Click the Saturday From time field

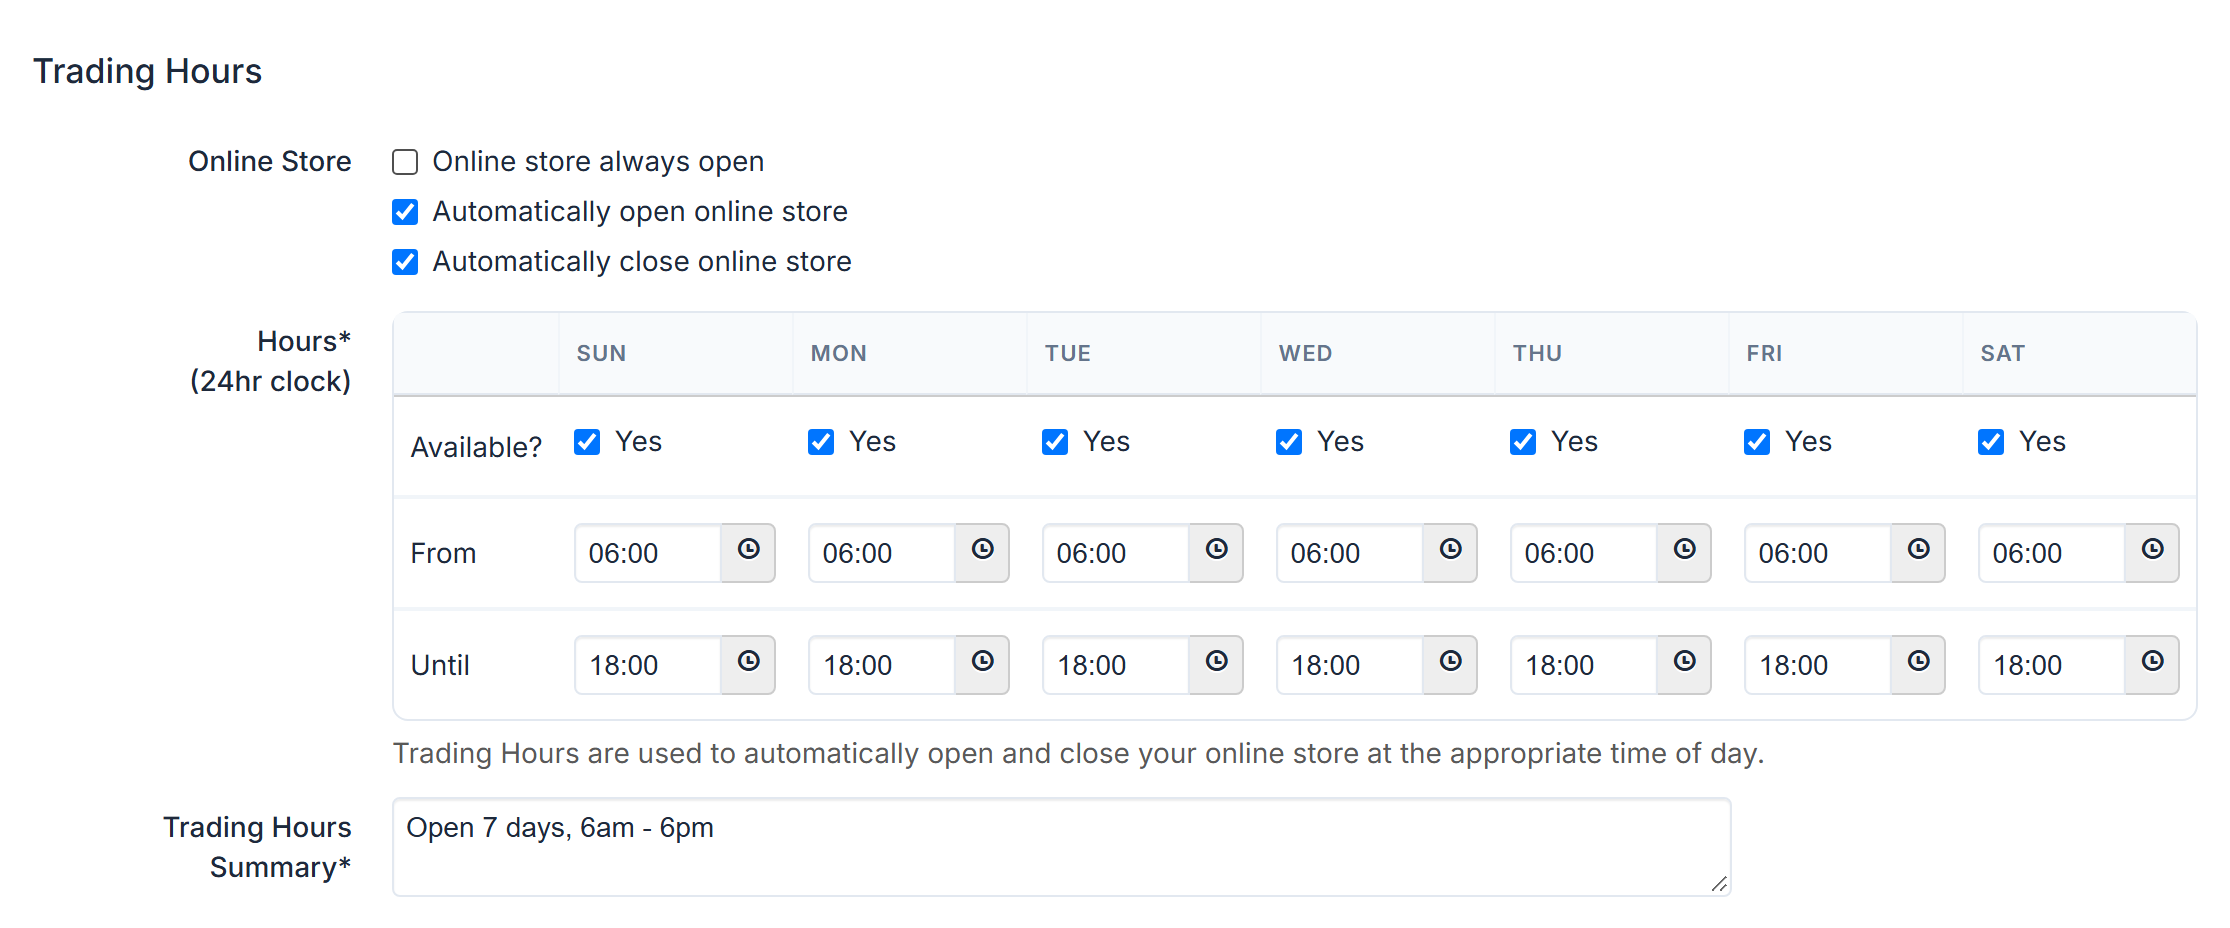click(2052, 553)
